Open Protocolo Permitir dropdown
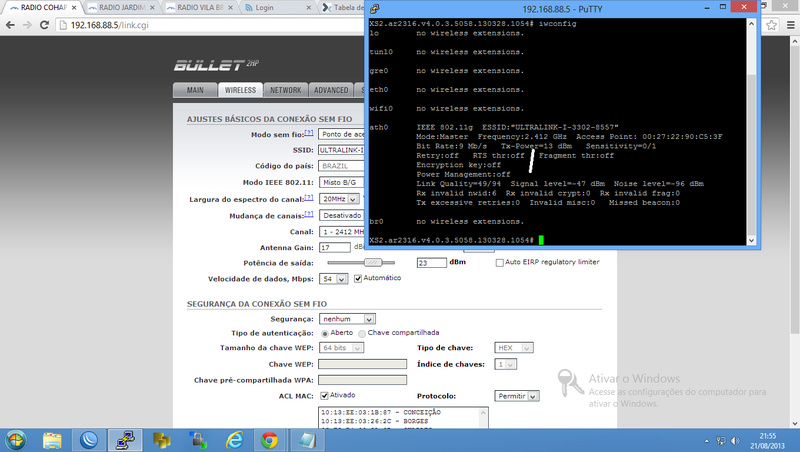Image resolution: width=800 pixels, height=452 pixels. point(517,396)
